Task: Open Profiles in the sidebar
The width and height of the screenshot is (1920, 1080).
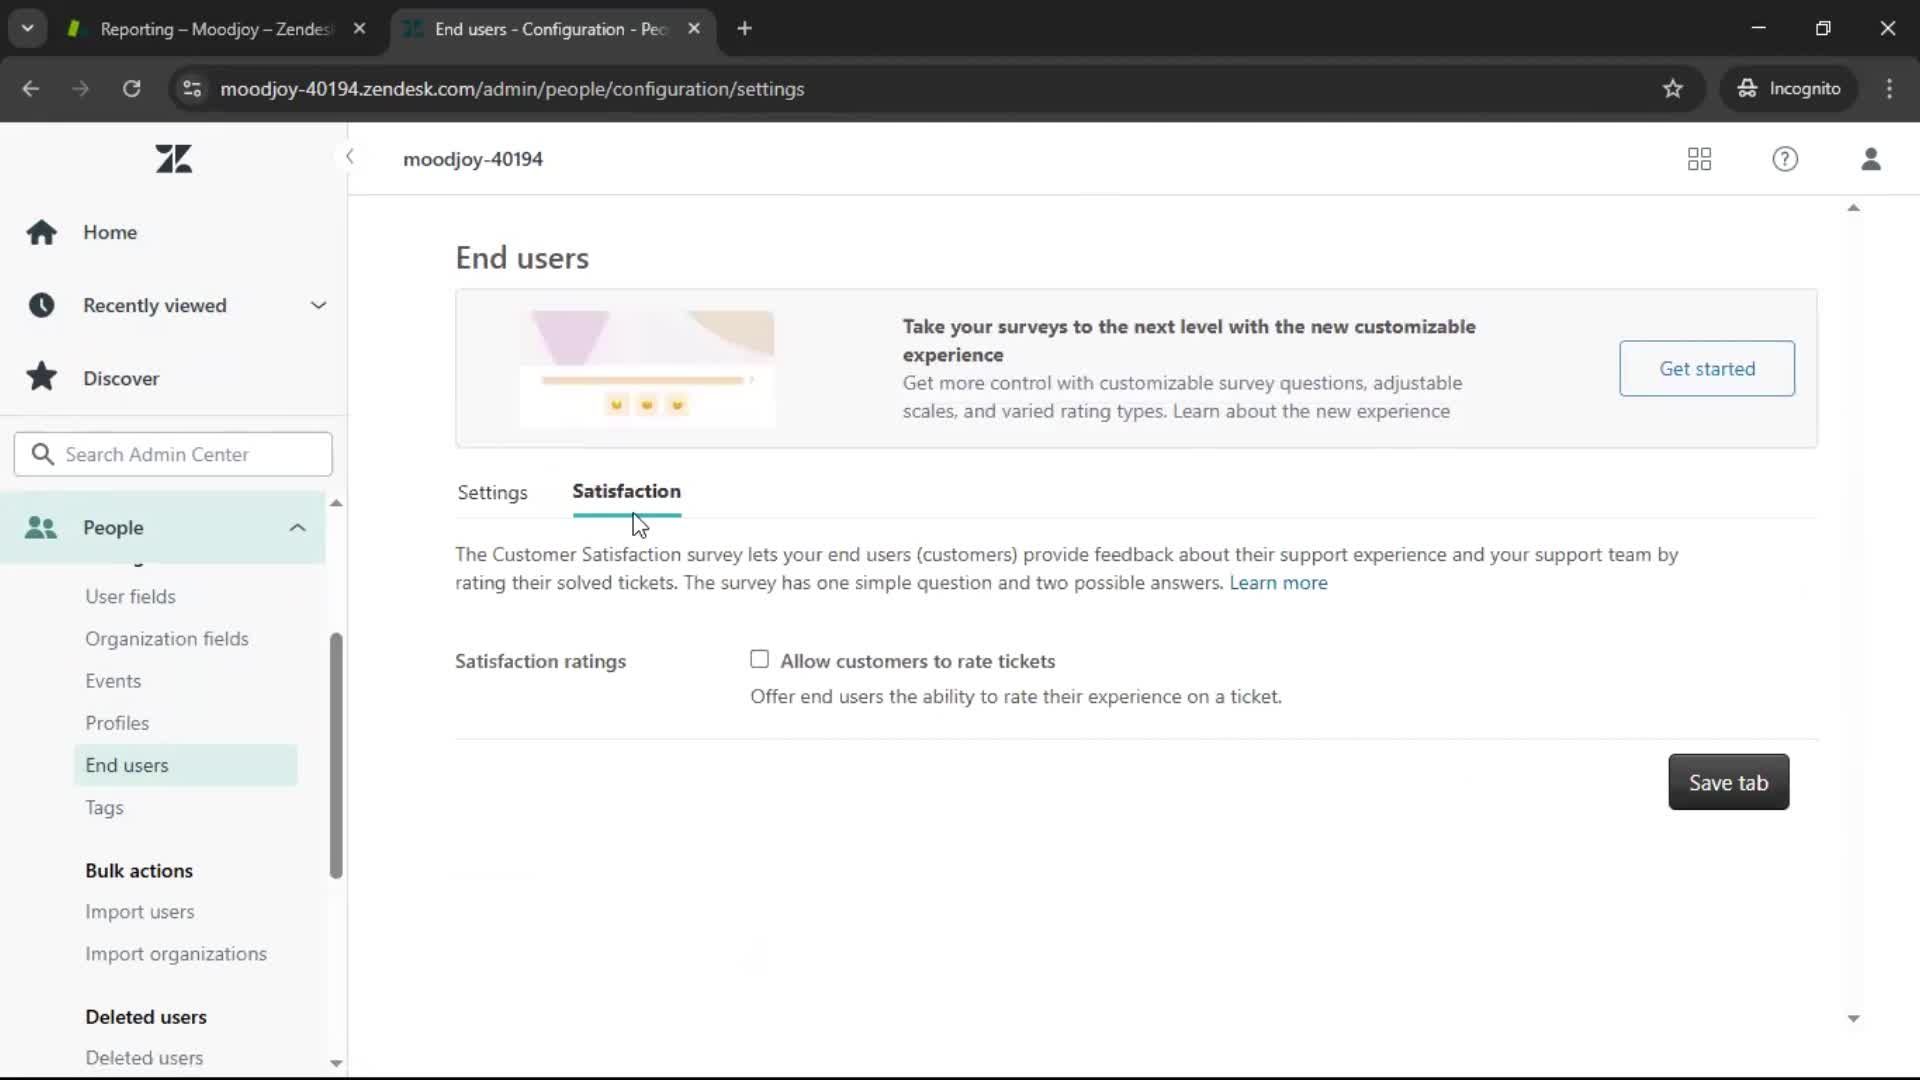Action: 117,723
